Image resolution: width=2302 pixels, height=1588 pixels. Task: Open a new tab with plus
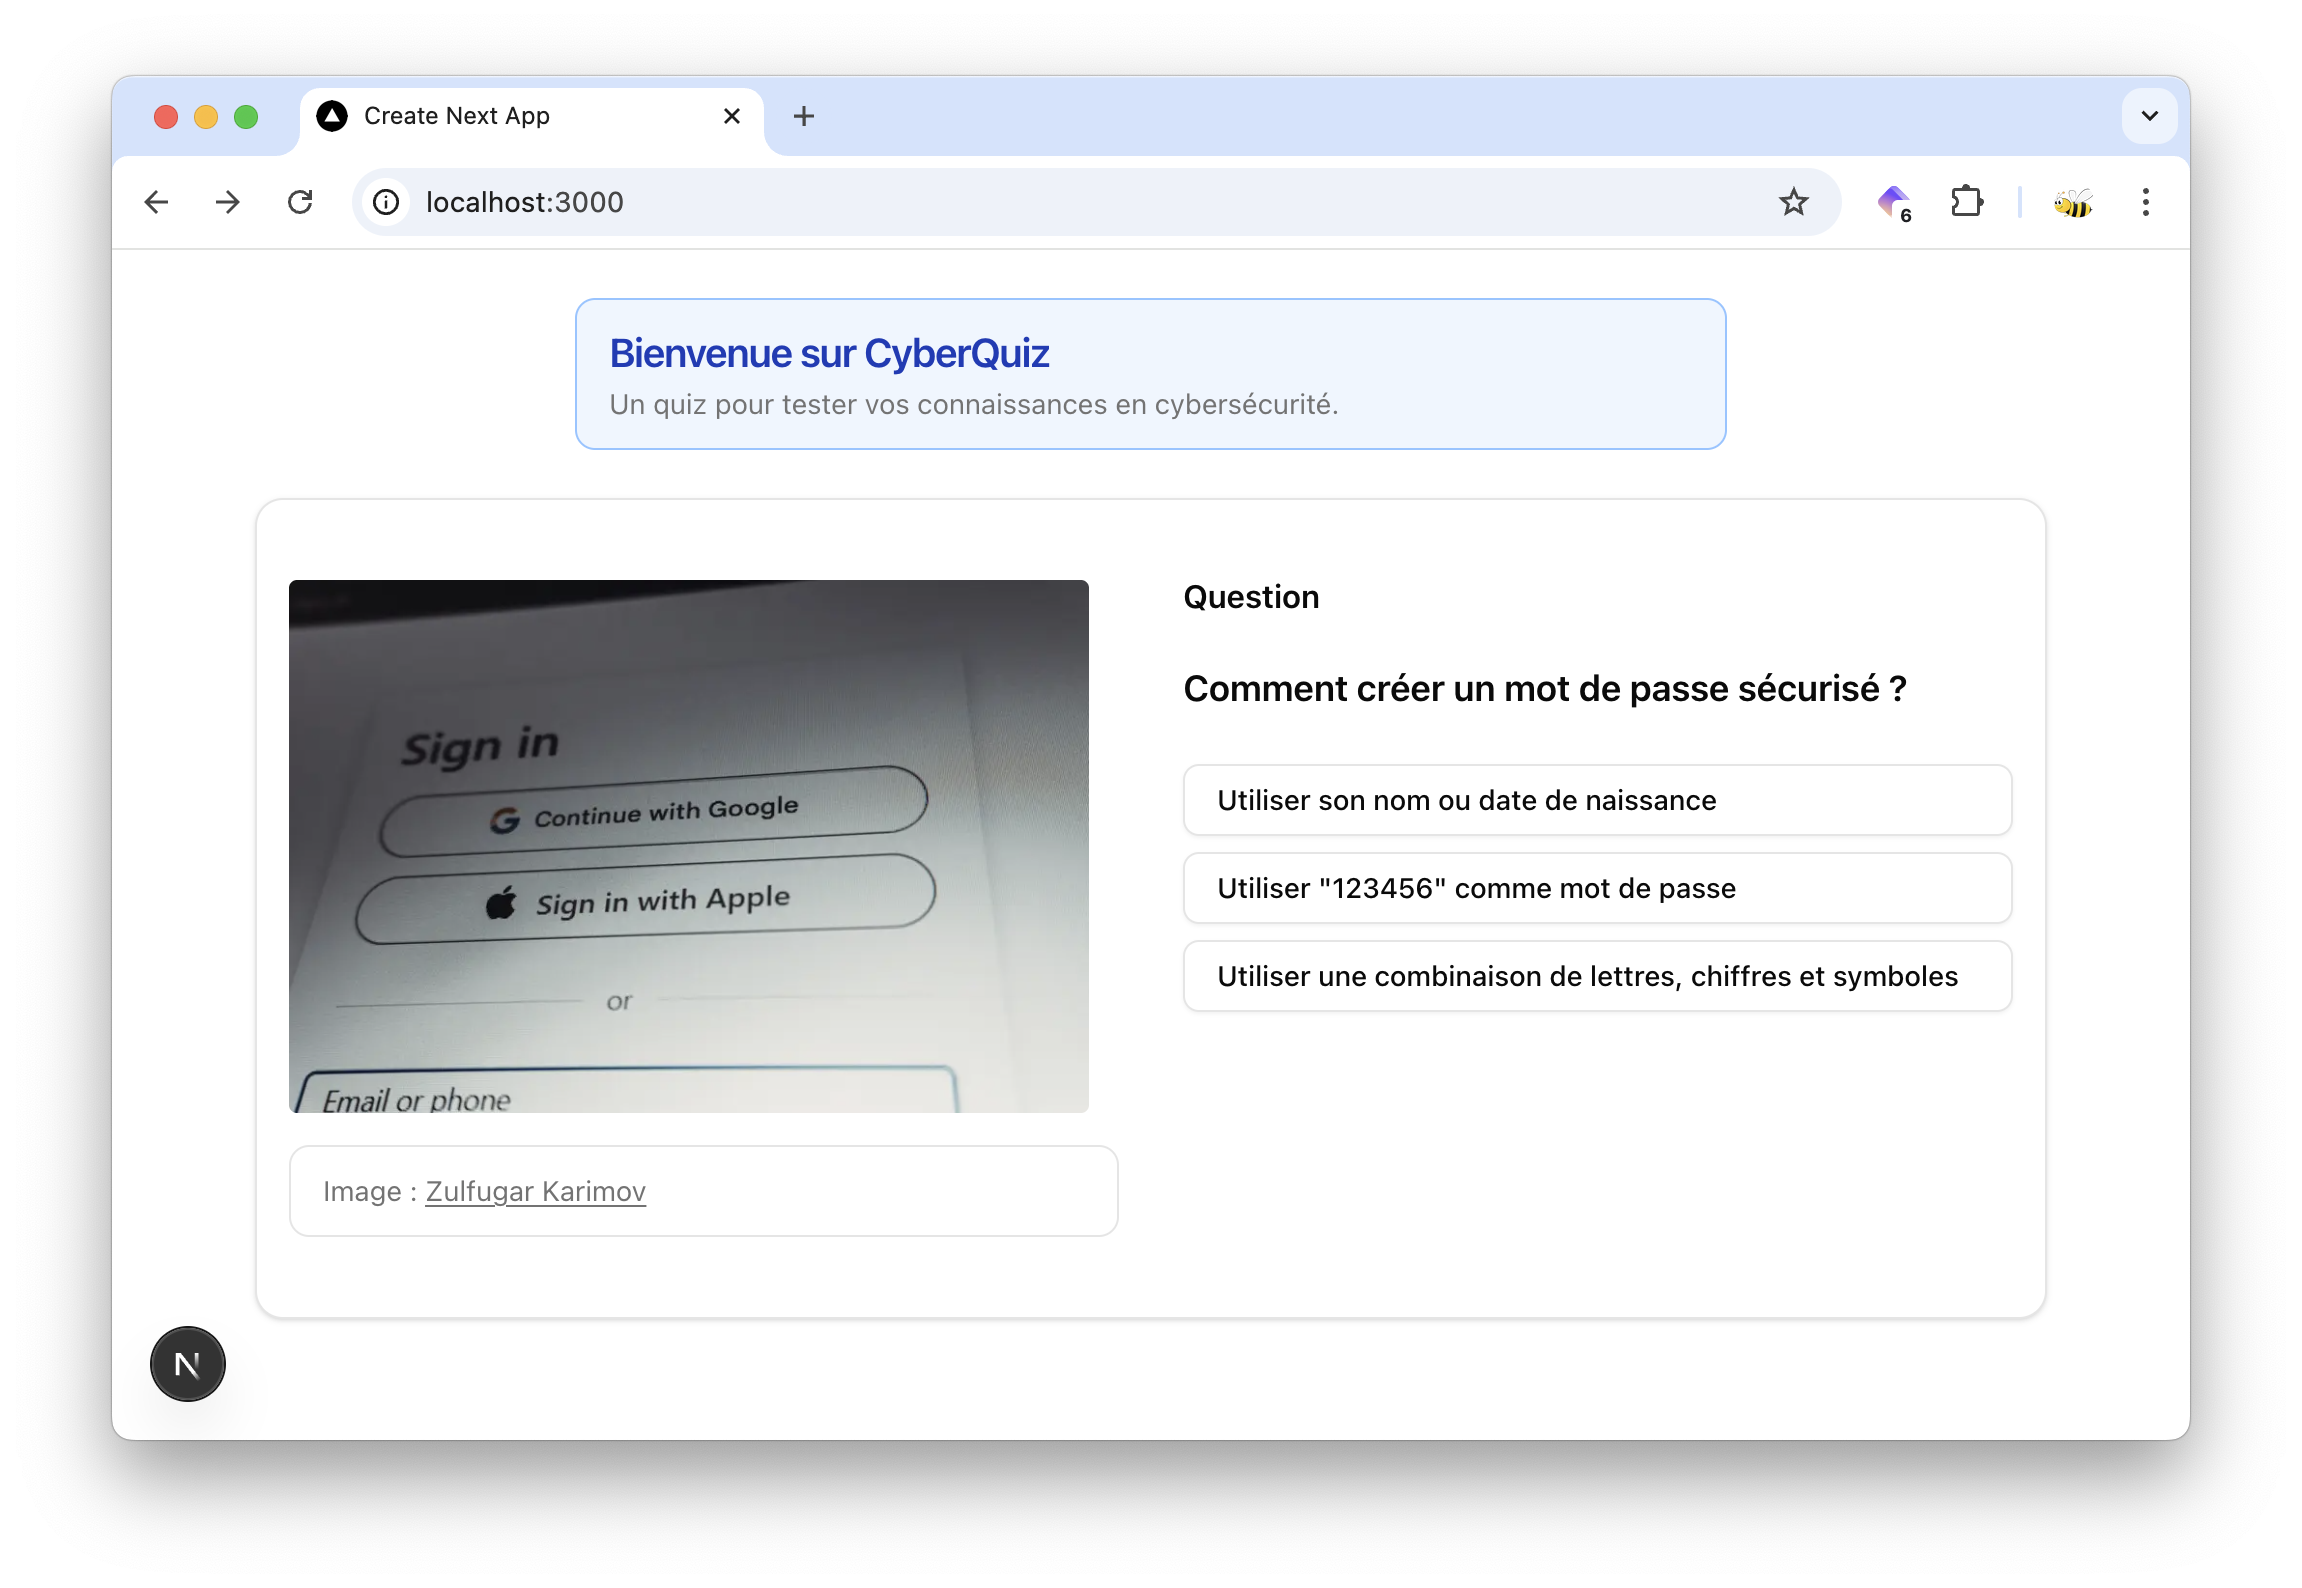point(804,116)
